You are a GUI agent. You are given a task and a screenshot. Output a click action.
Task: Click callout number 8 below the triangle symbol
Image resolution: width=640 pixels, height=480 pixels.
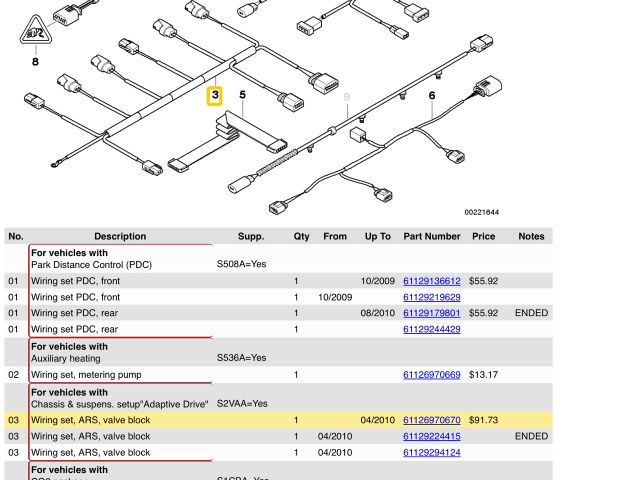click(x=36, y=62)
